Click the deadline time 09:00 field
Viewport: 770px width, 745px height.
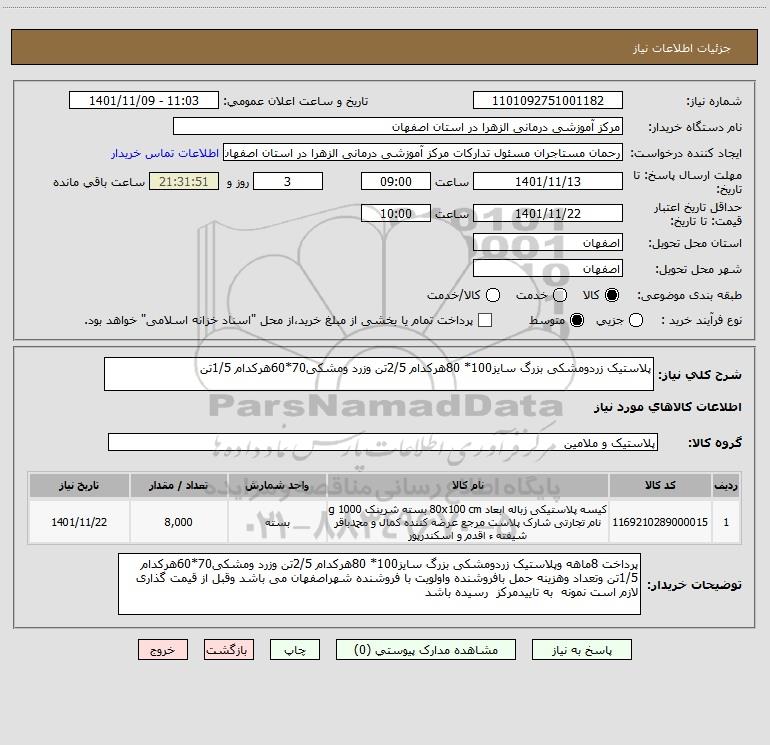click(x=396, y=181)
